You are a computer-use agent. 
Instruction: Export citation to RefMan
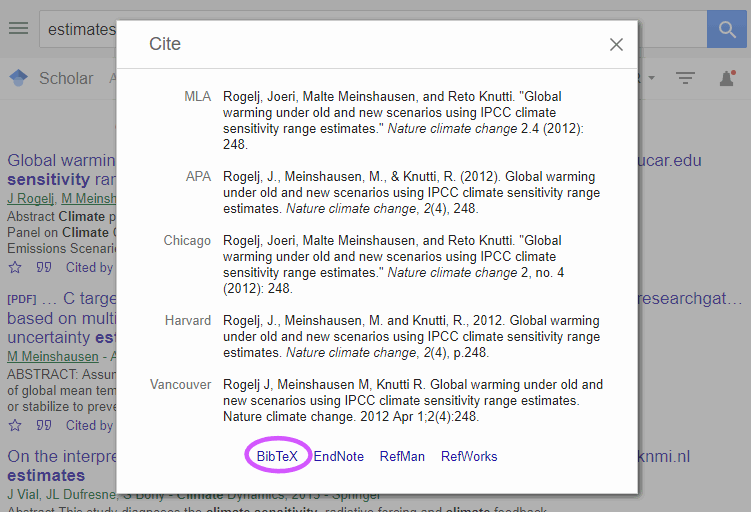(402, 456)
